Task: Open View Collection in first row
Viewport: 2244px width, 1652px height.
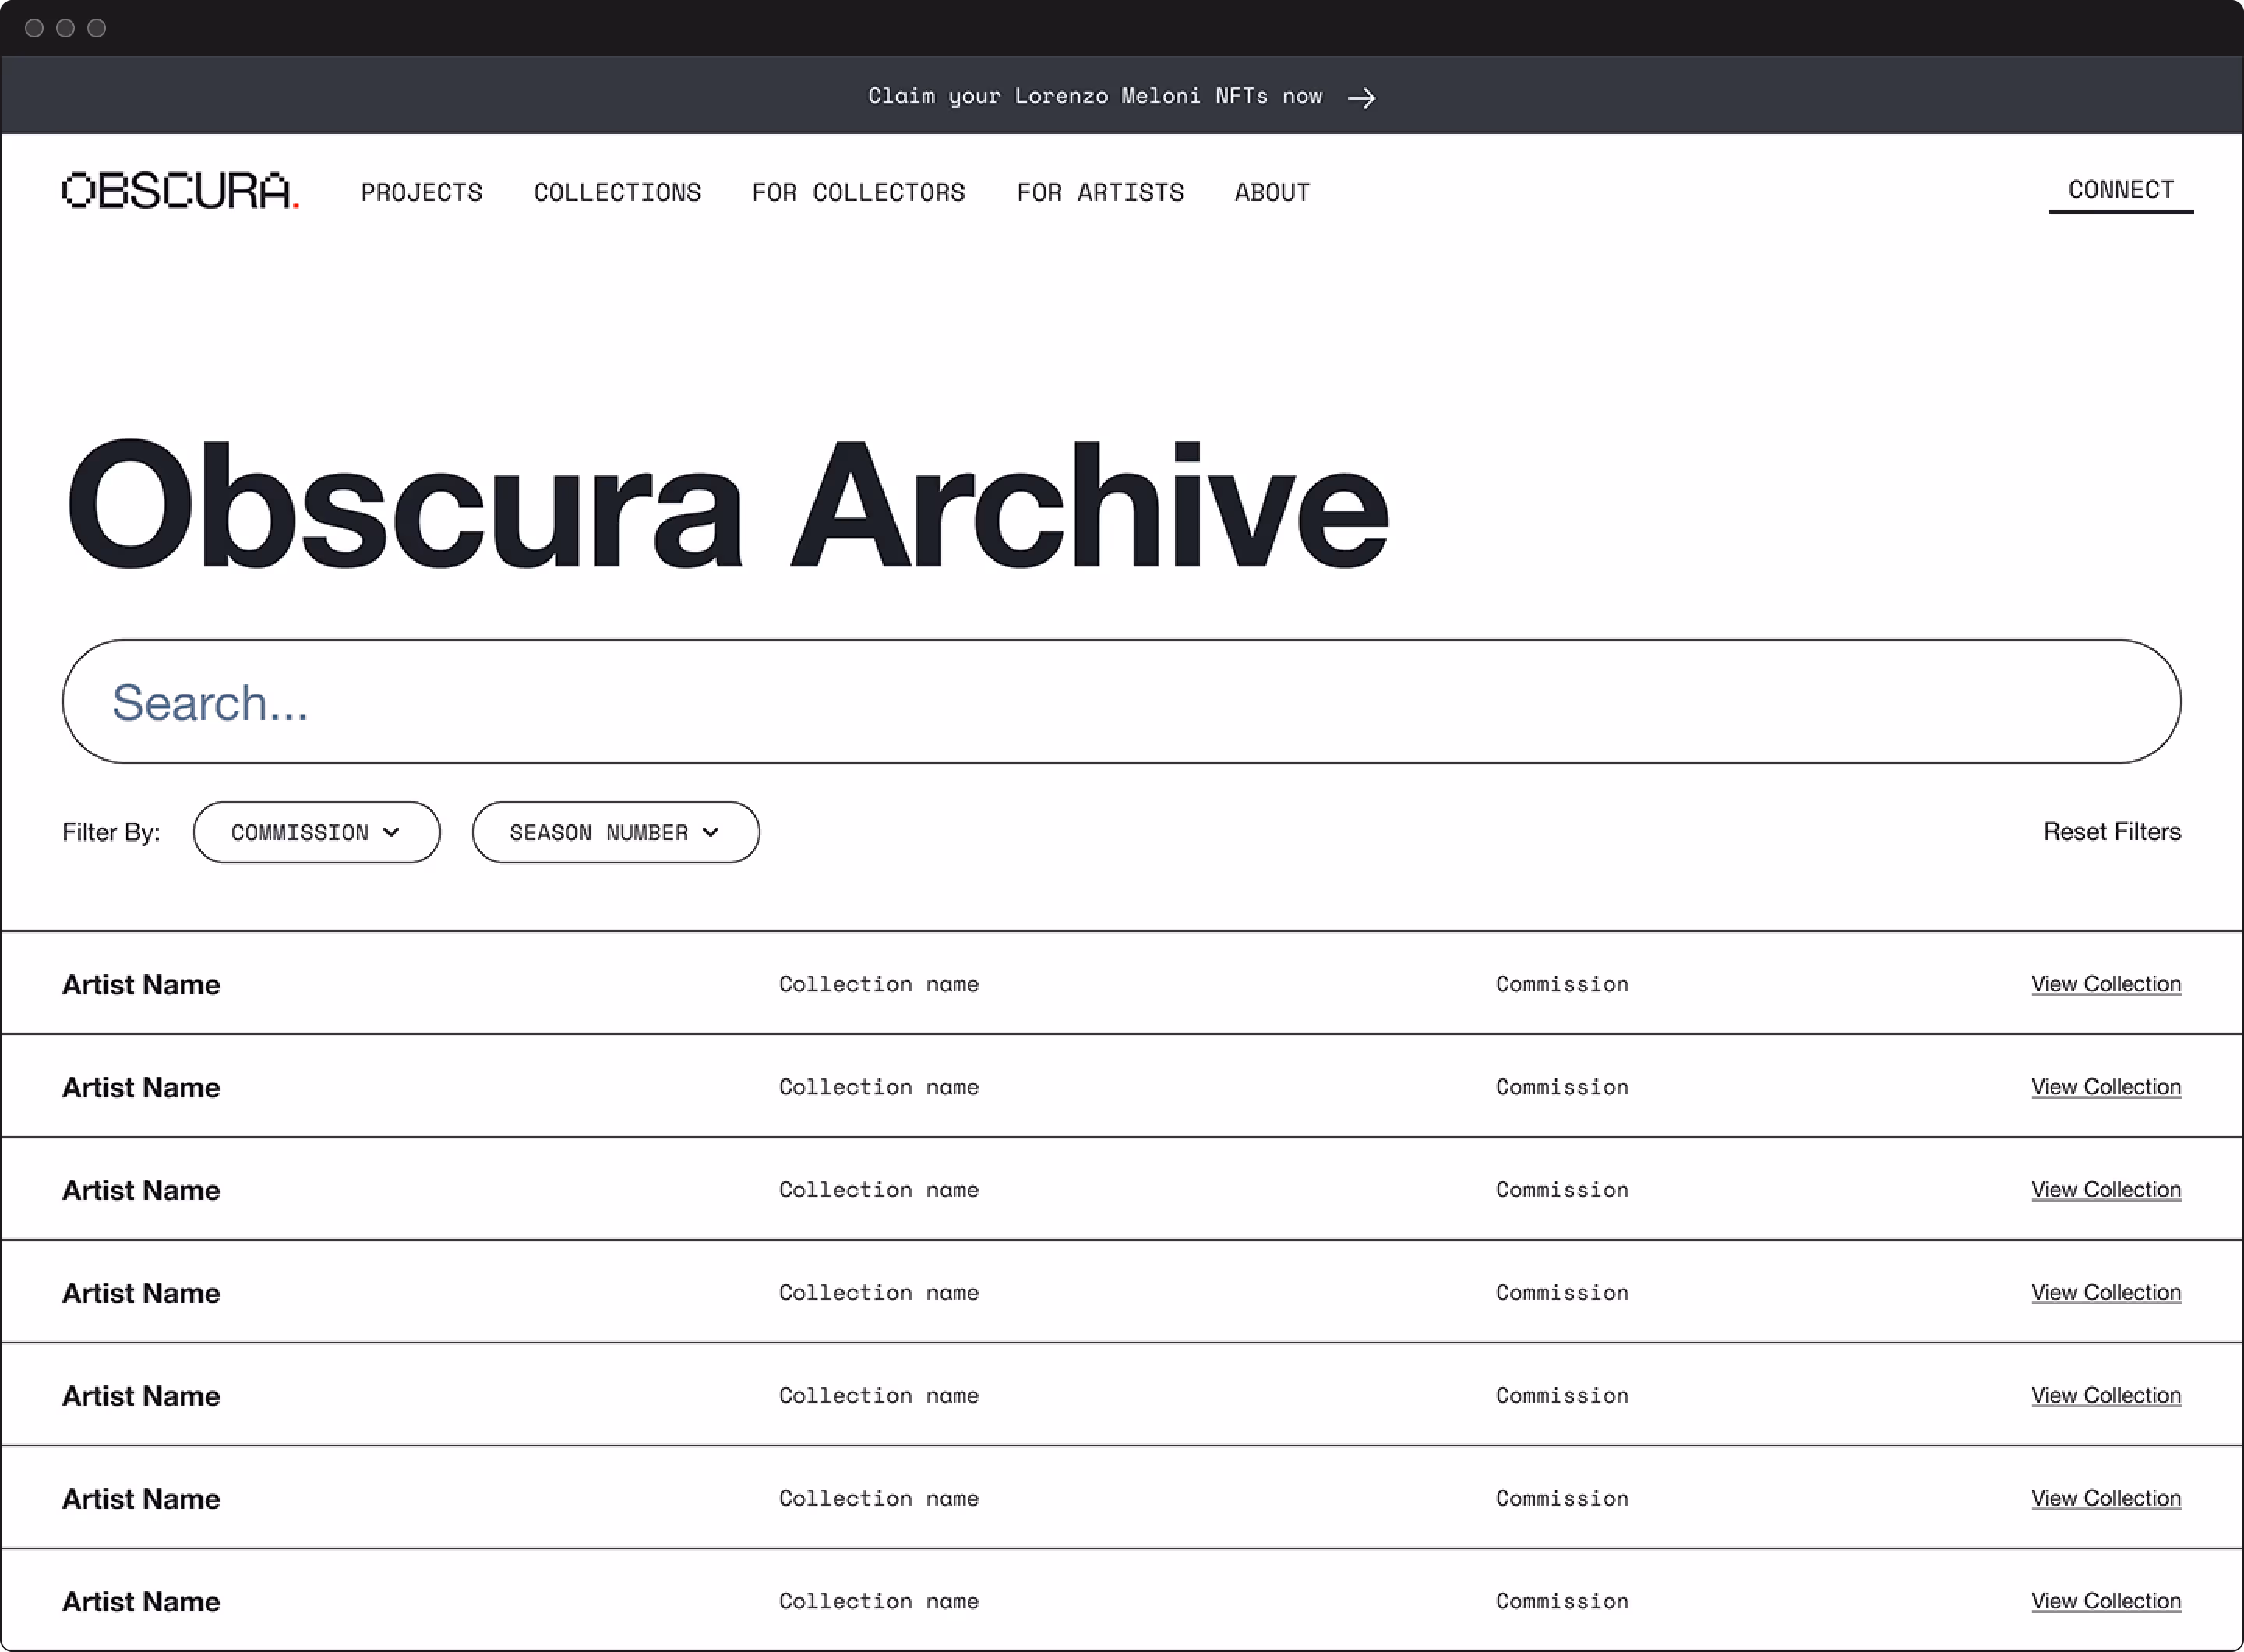Action: click(2105, 984)
